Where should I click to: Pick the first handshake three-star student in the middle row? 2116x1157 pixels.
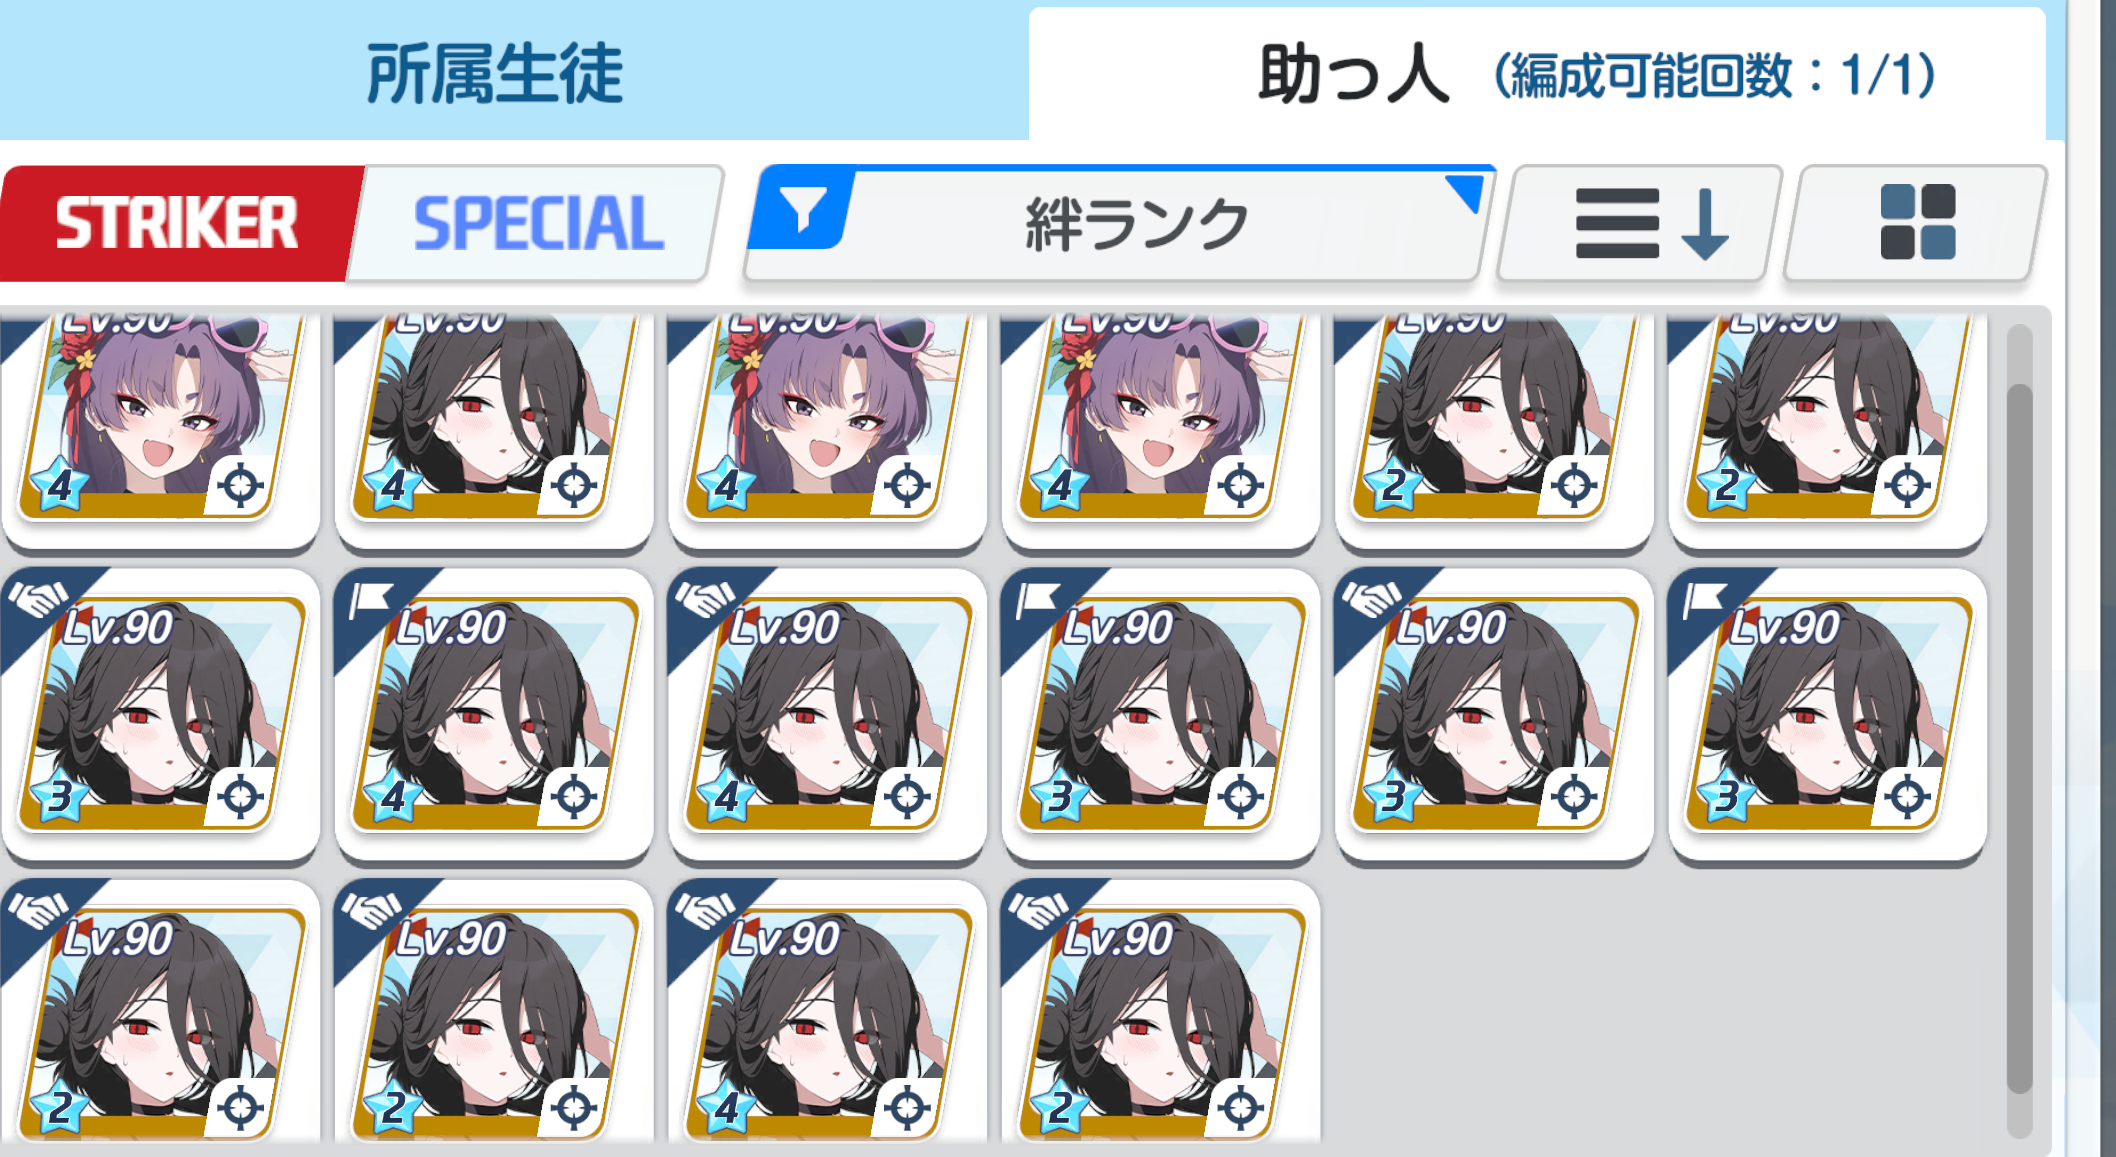pos(160,714)
